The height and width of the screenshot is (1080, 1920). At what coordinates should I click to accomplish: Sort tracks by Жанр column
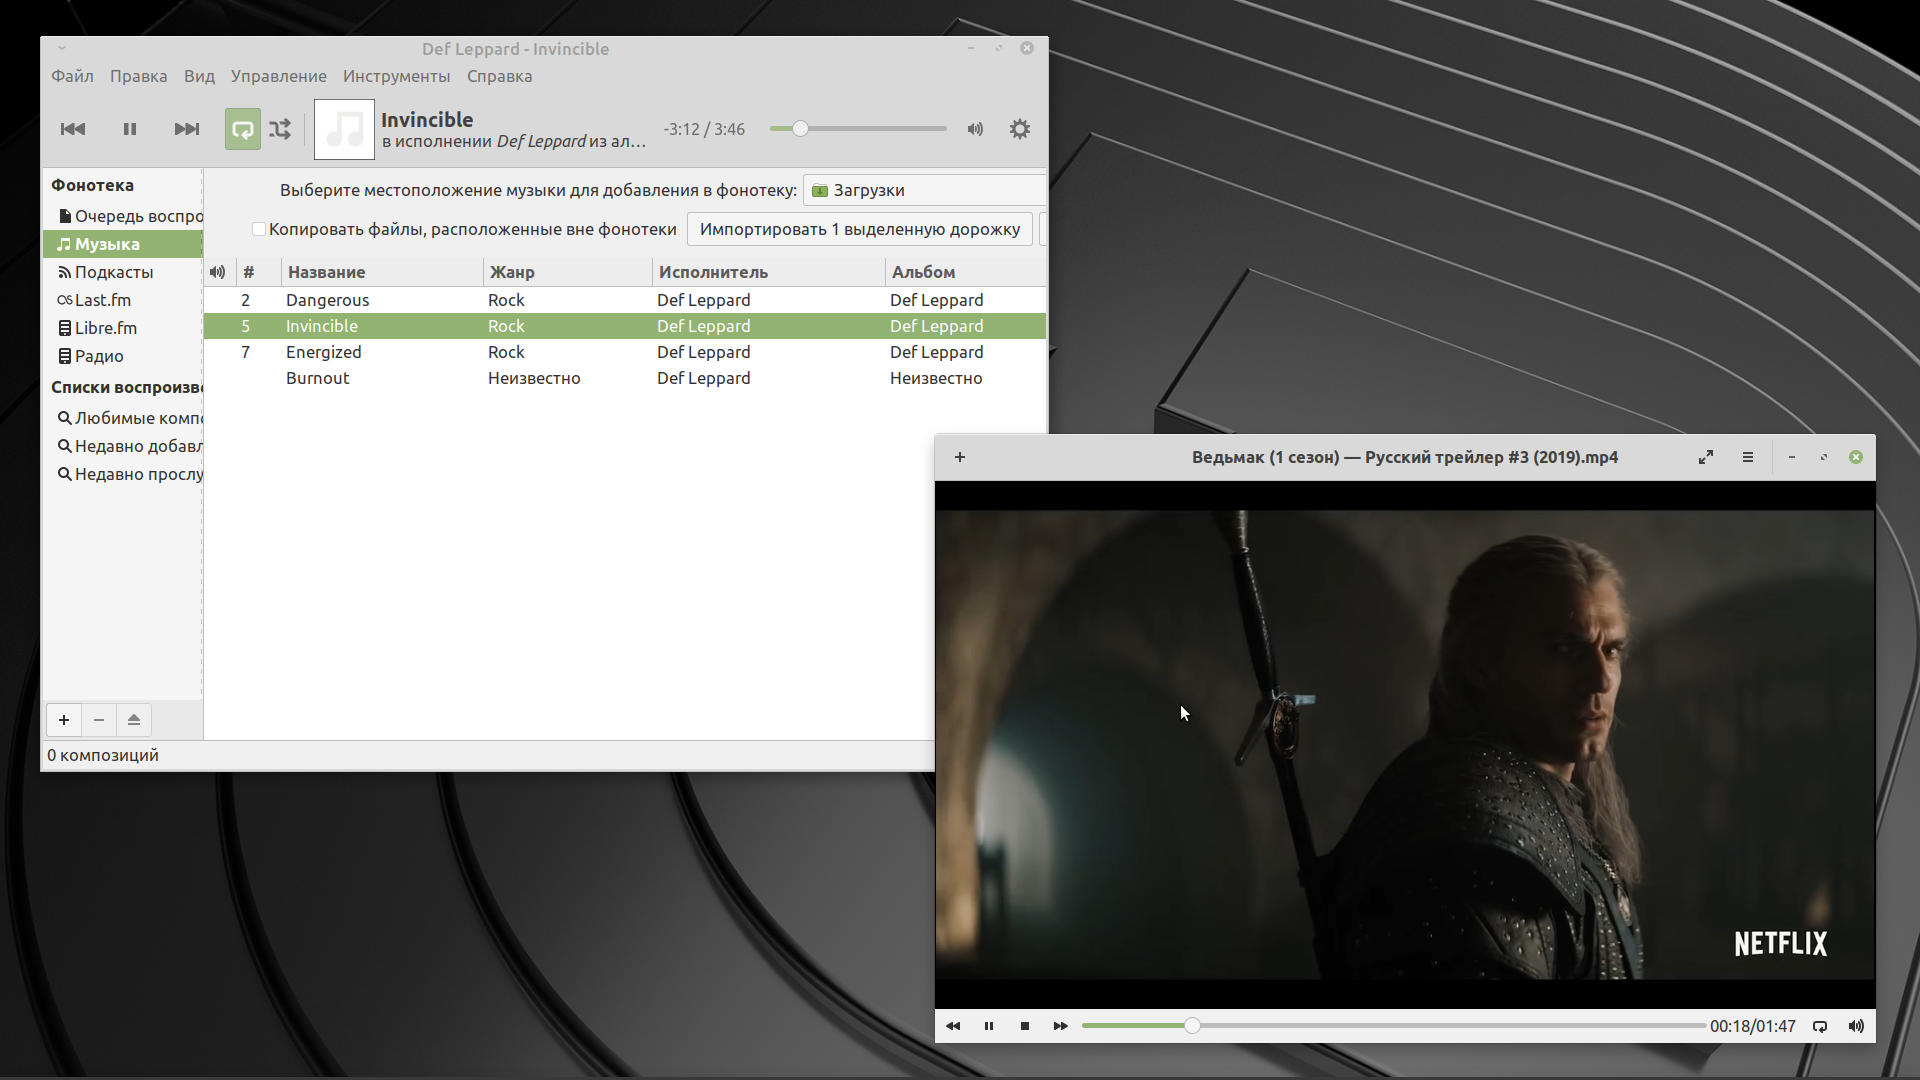click(x=568, y=272)
